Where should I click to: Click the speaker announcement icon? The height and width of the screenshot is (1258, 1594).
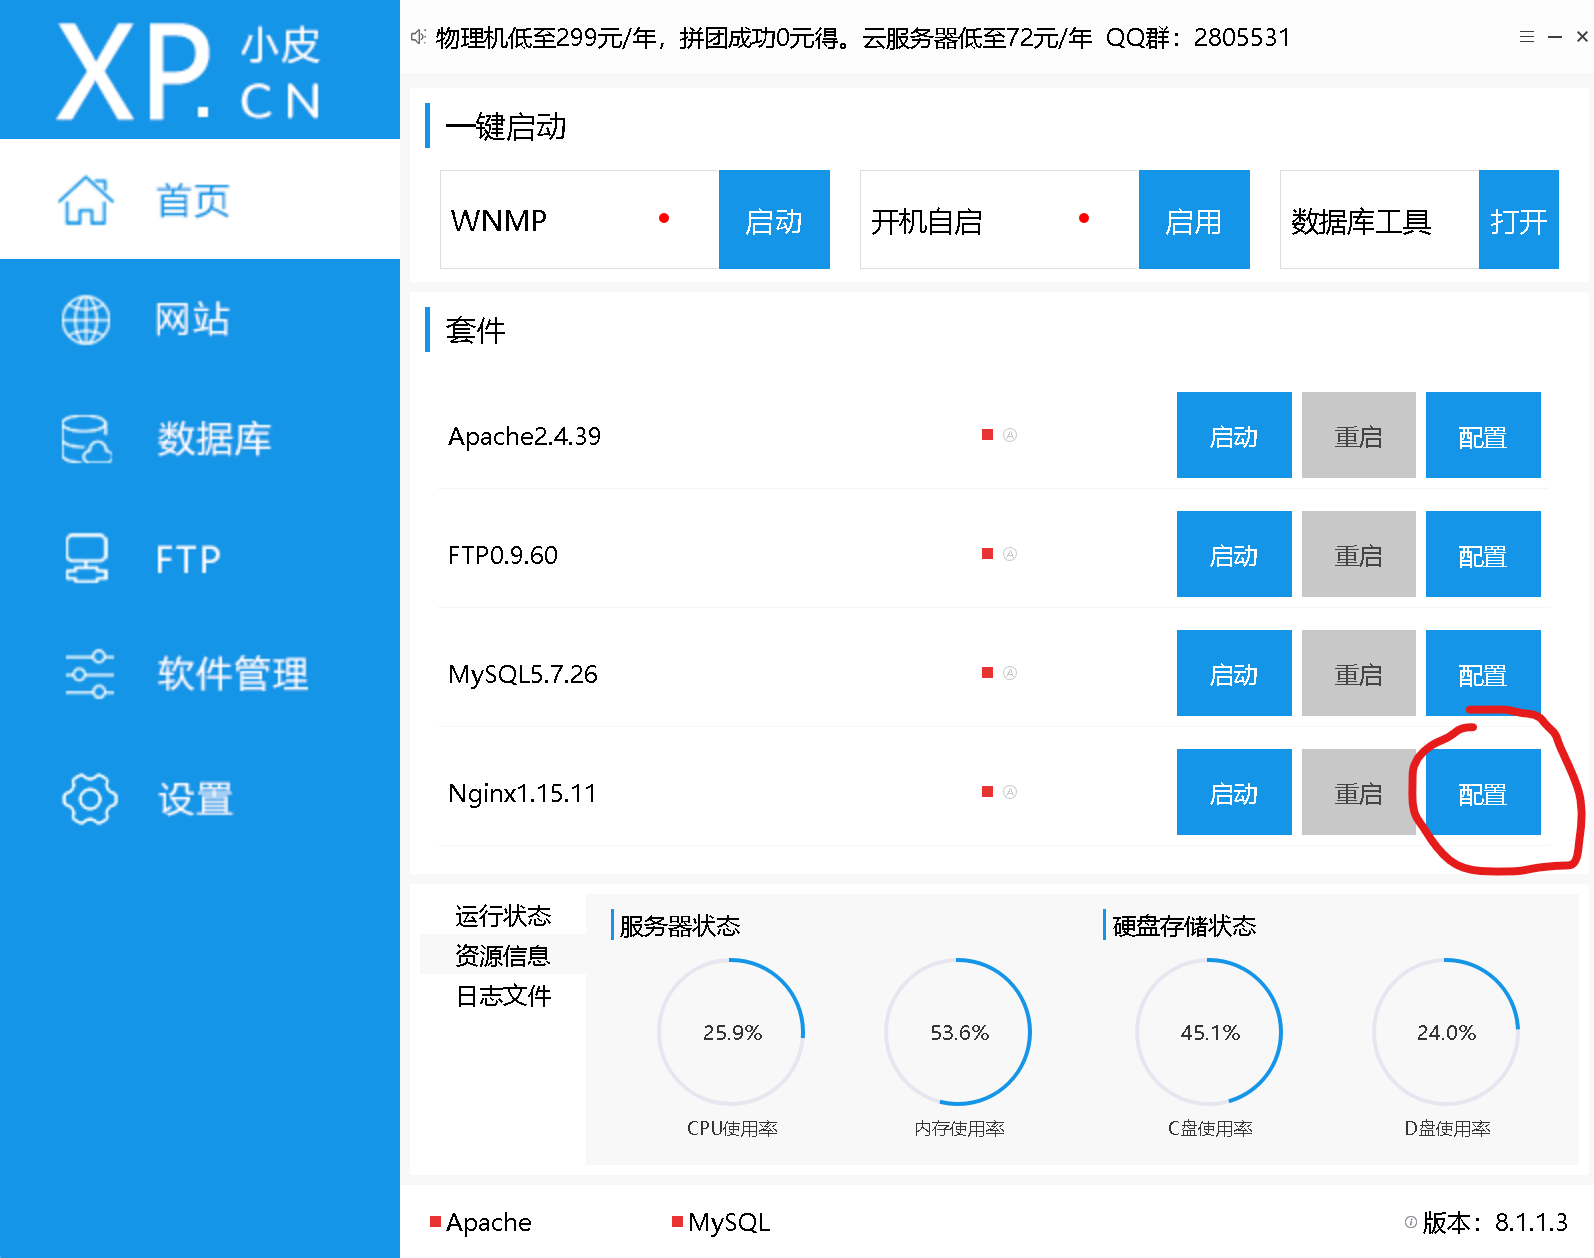[418, 37]
